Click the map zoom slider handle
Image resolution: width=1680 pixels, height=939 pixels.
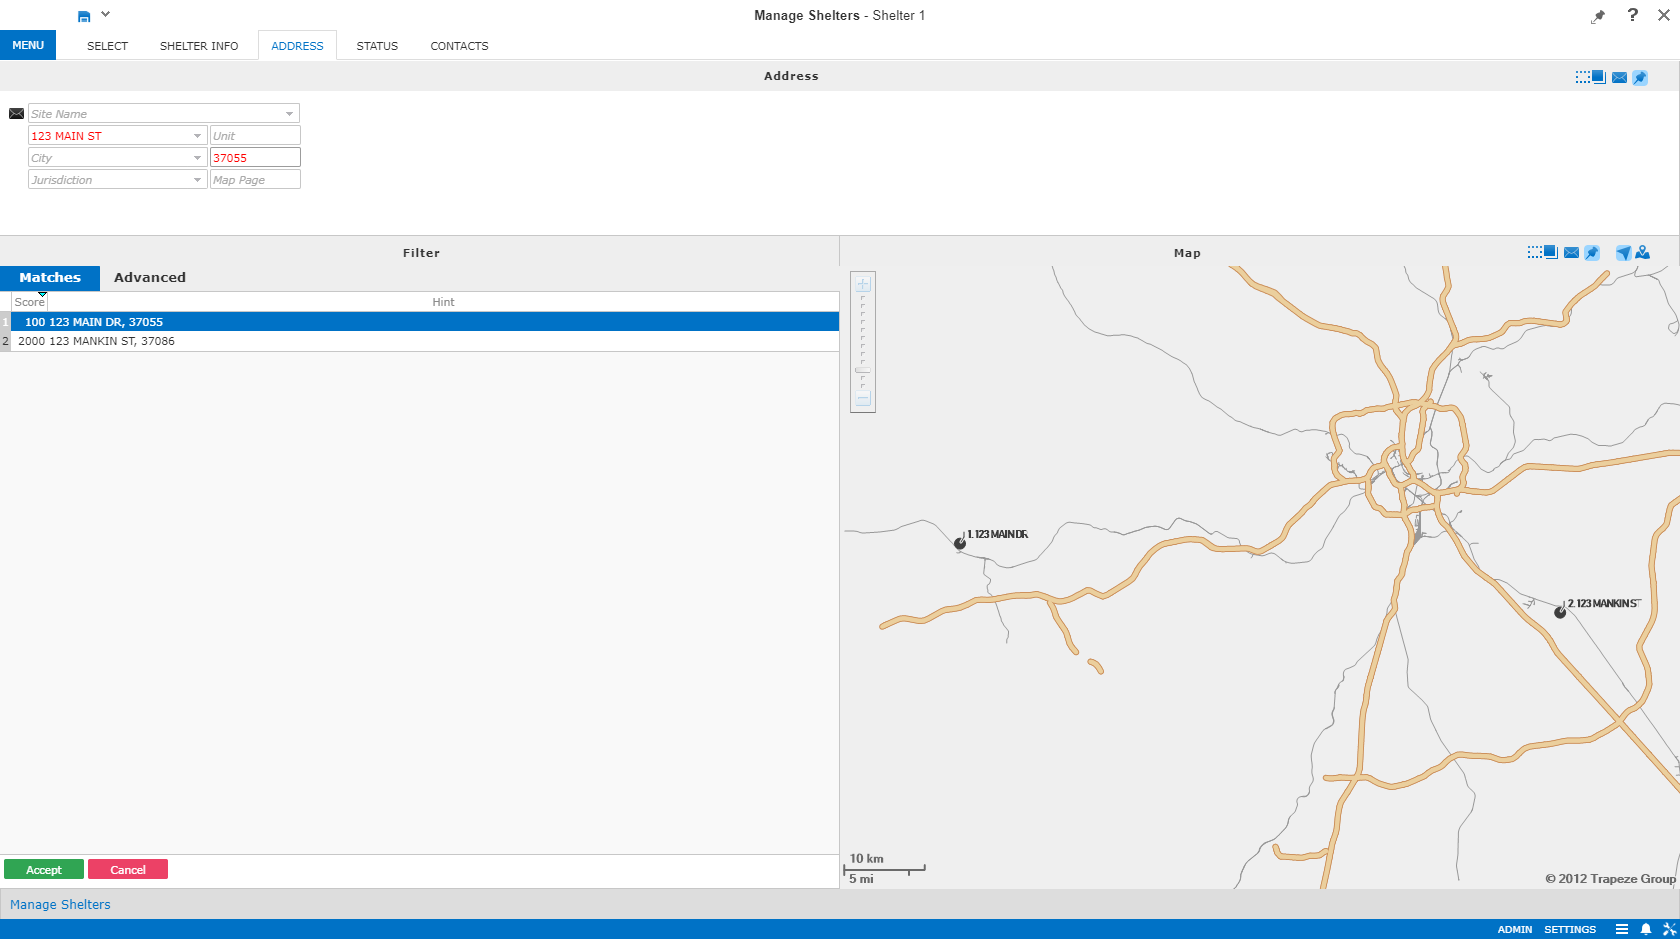[x=863, y=371]
